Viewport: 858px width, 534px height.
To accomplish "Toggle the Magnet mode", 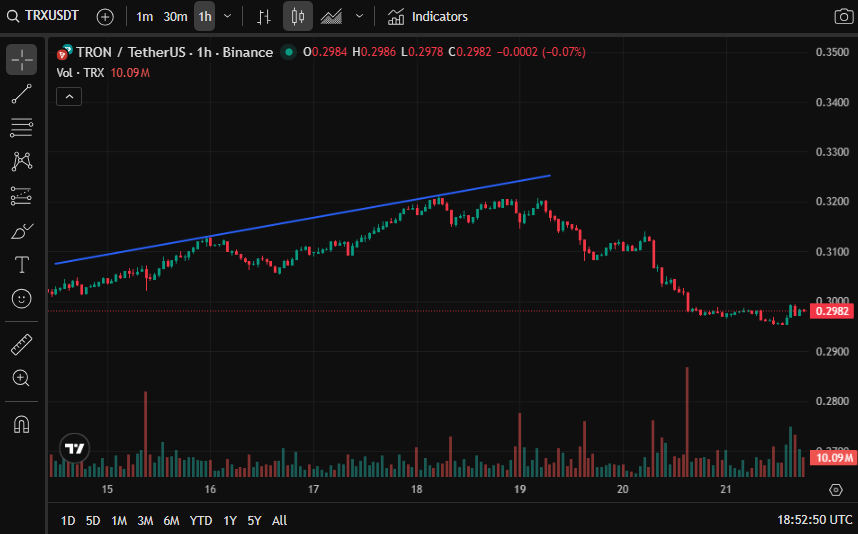I will (21, 425).
